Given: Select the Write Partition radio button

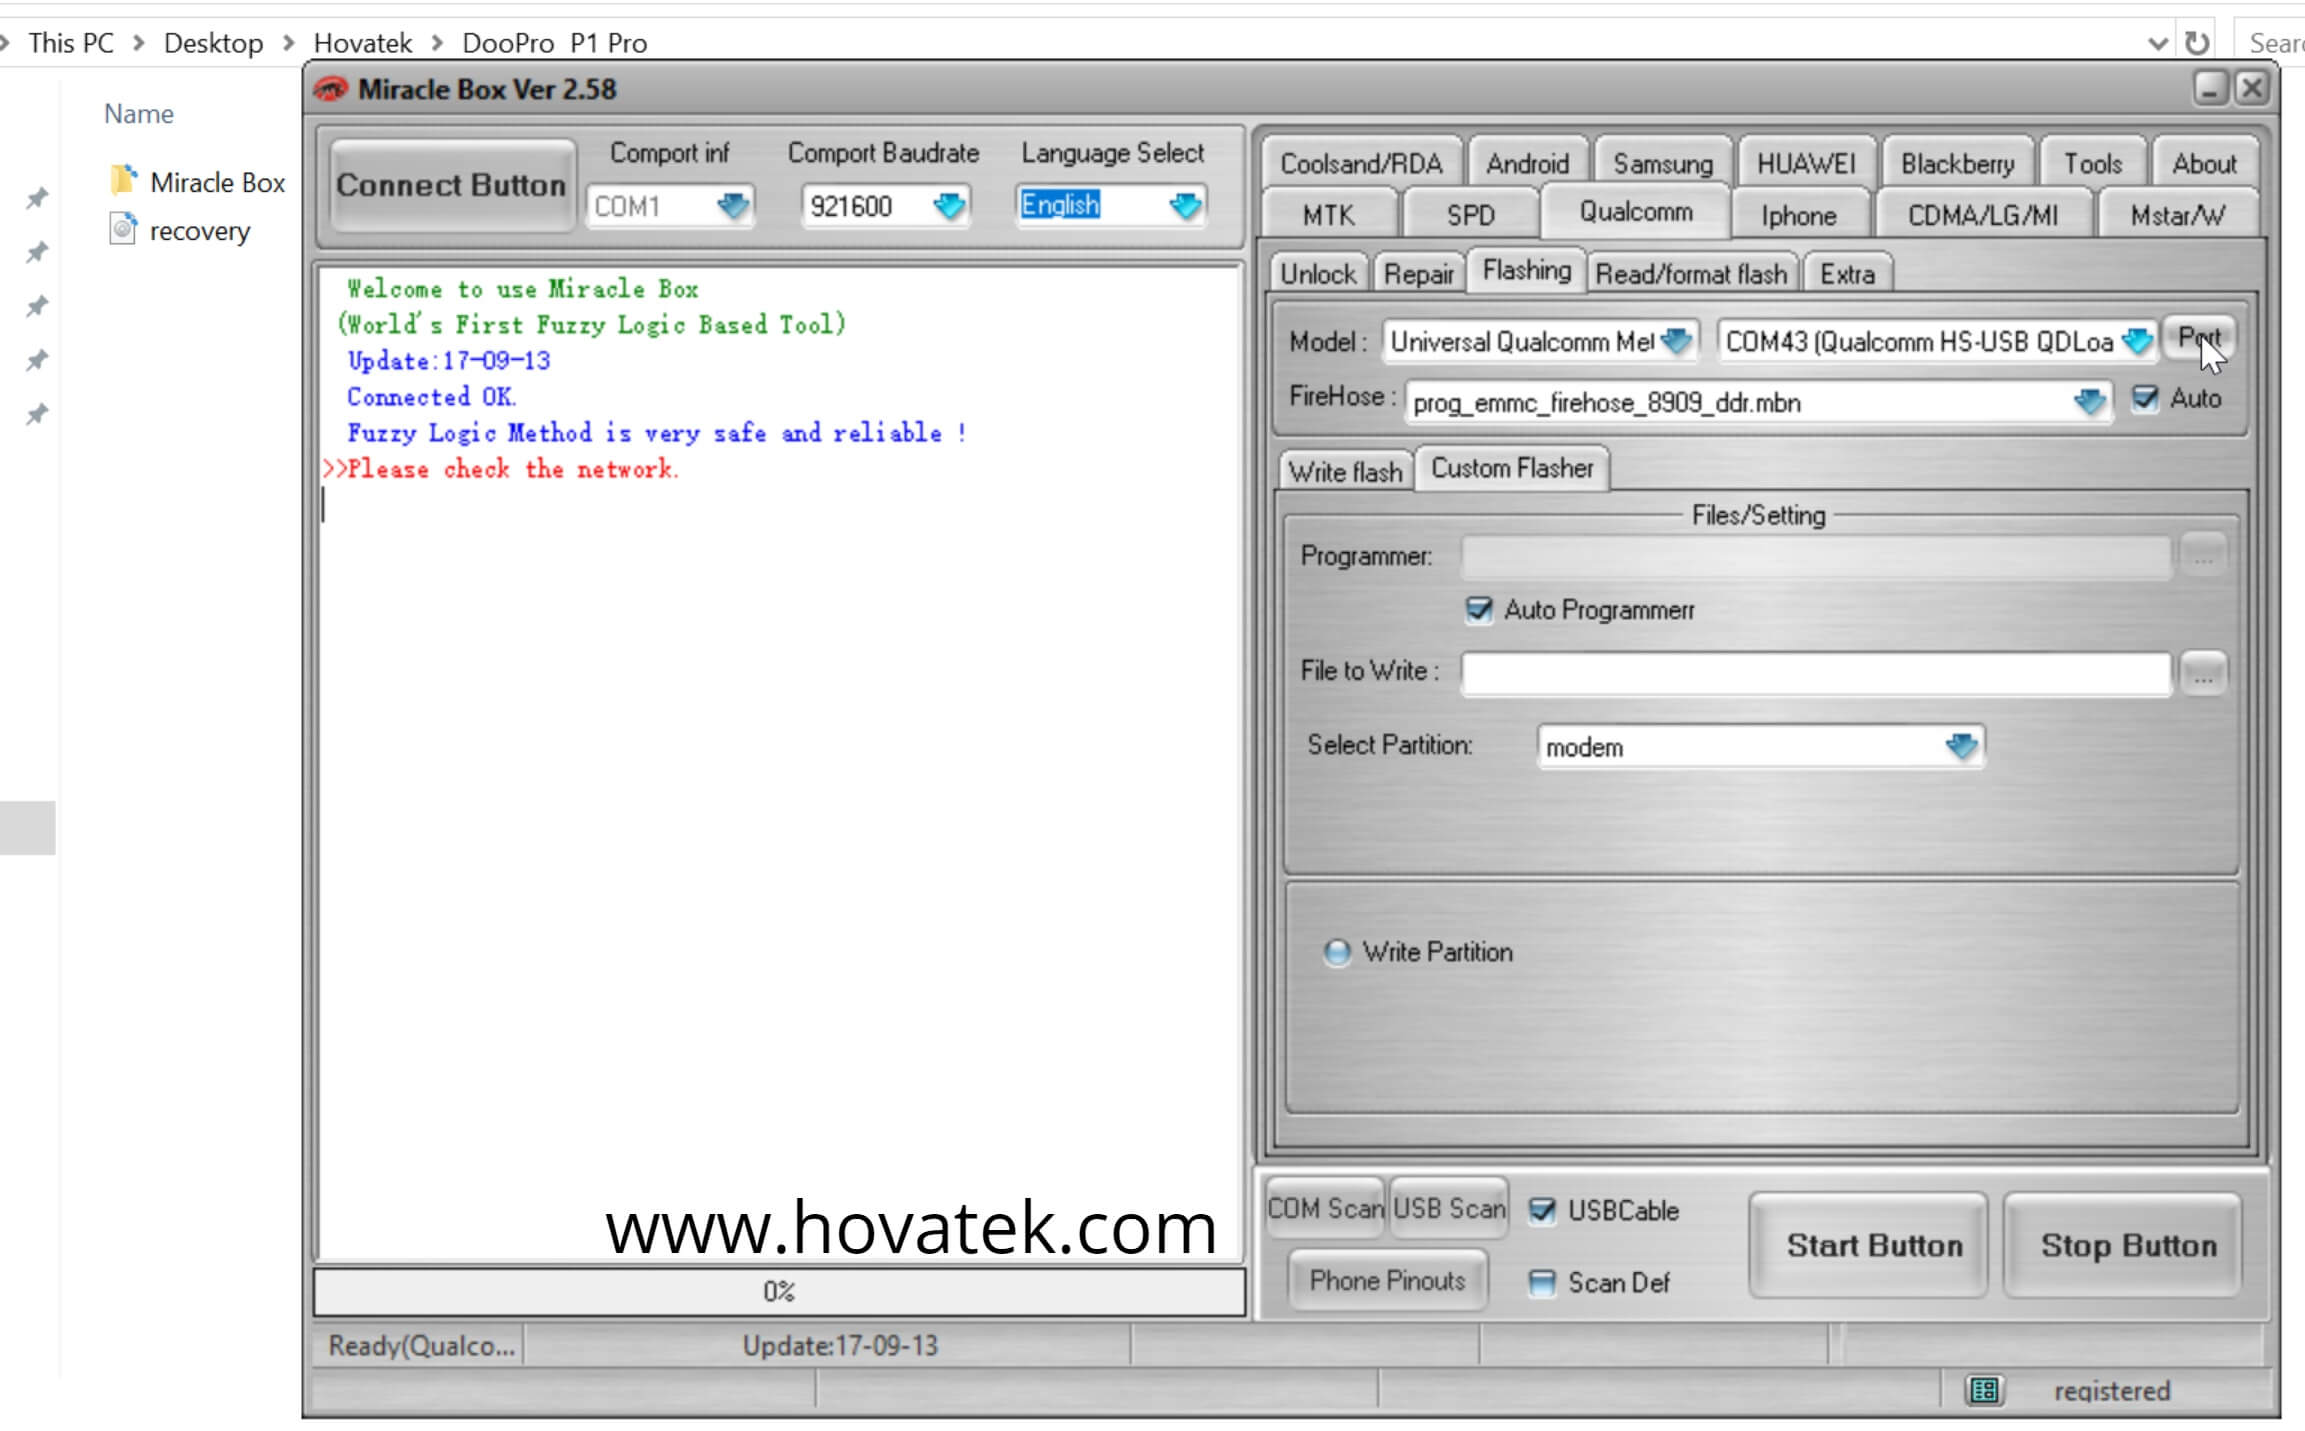Looking at the screenshot, I should pyautogui.click(x=1337, y=952).
